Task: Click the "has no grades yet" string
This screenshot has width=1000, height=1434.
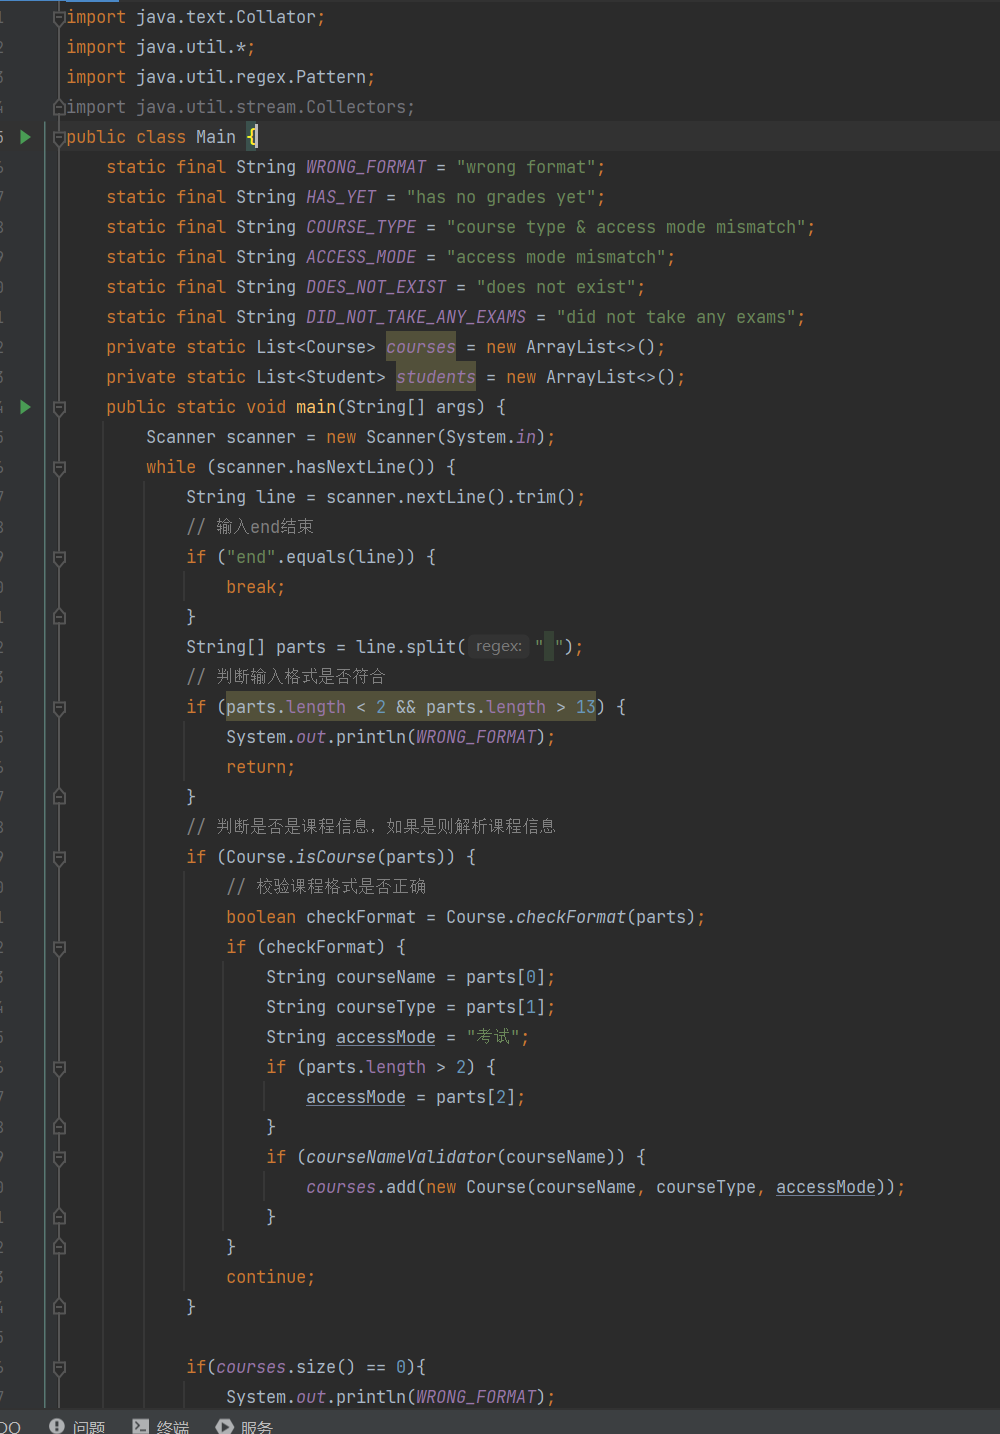Action: [x=501, y=197]
